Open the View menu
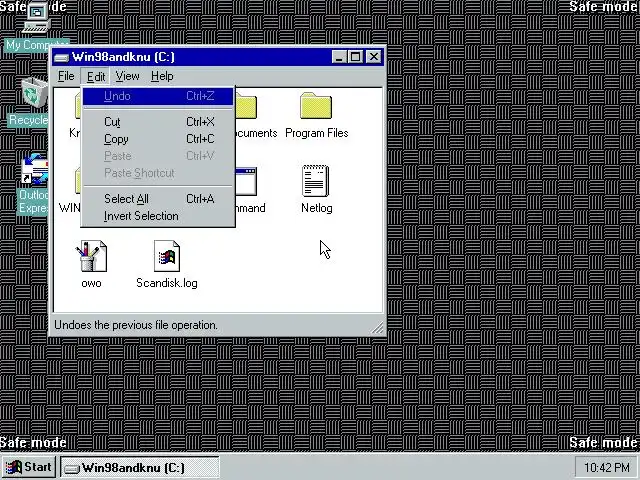 tap(127, 76)
